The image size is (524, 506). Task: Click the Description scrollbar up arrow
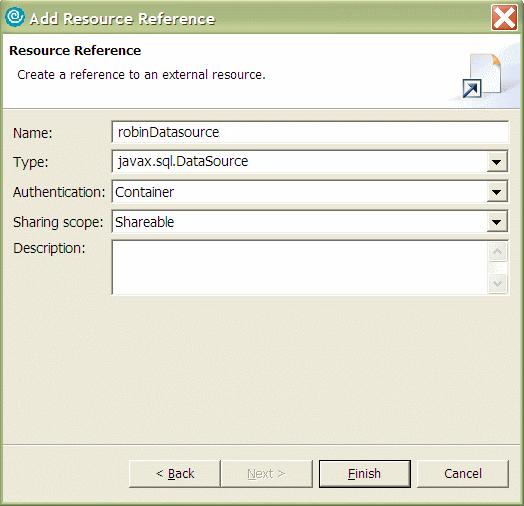pyautogui.click(x=498, y=251)
